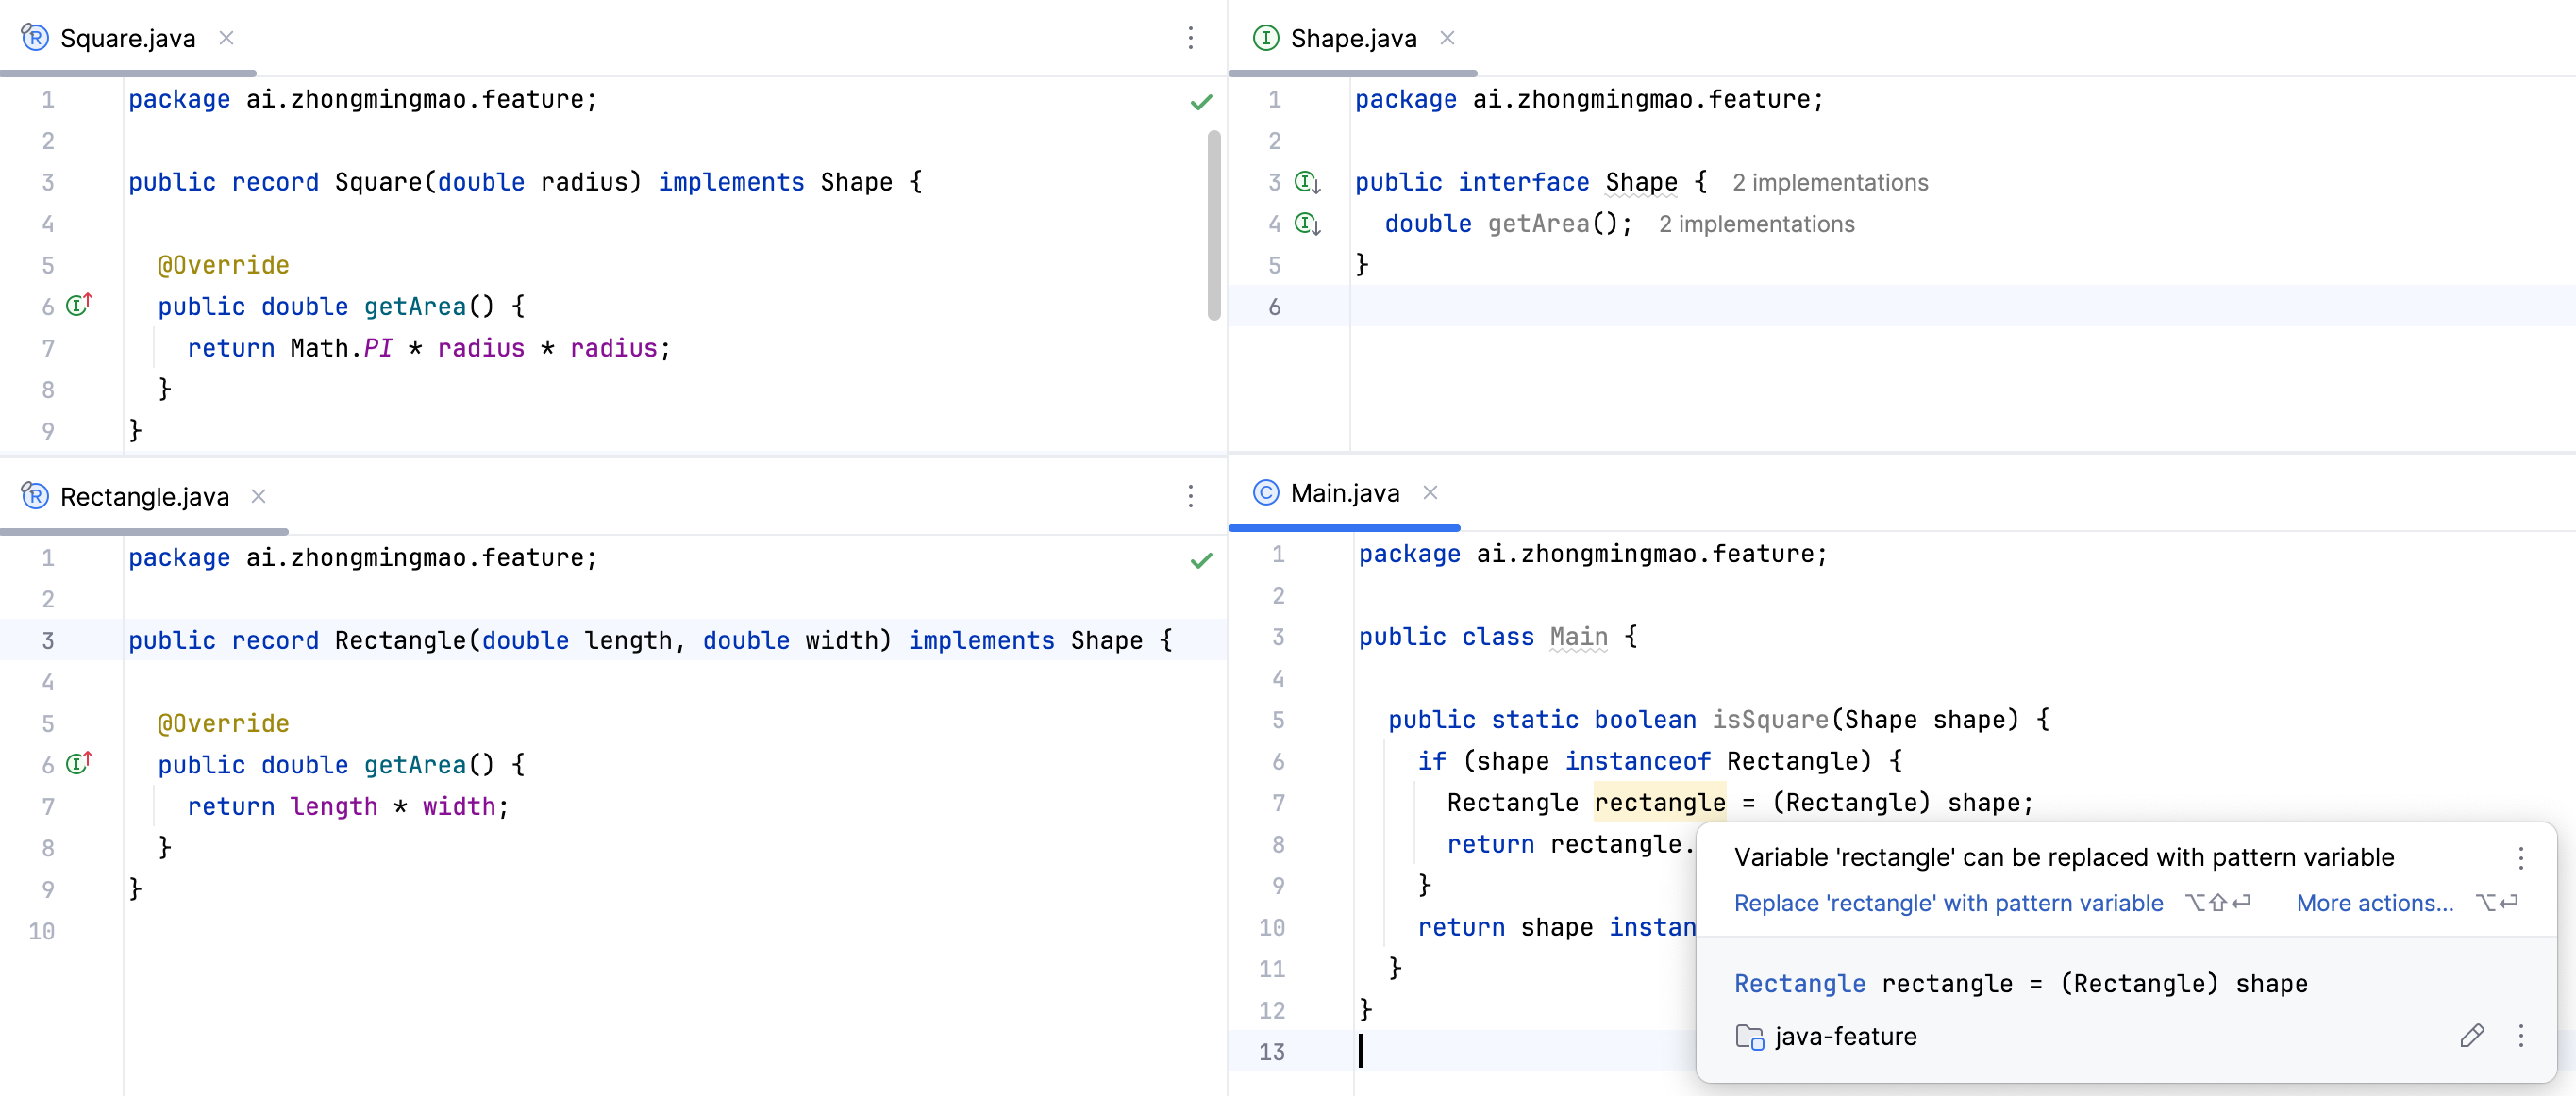Image resolution: width=2576 pixels, height=1096 pixels.
Task: Click 'Replace rectangle with pattern variable' quick fix
Action: tap(1948, 903)
